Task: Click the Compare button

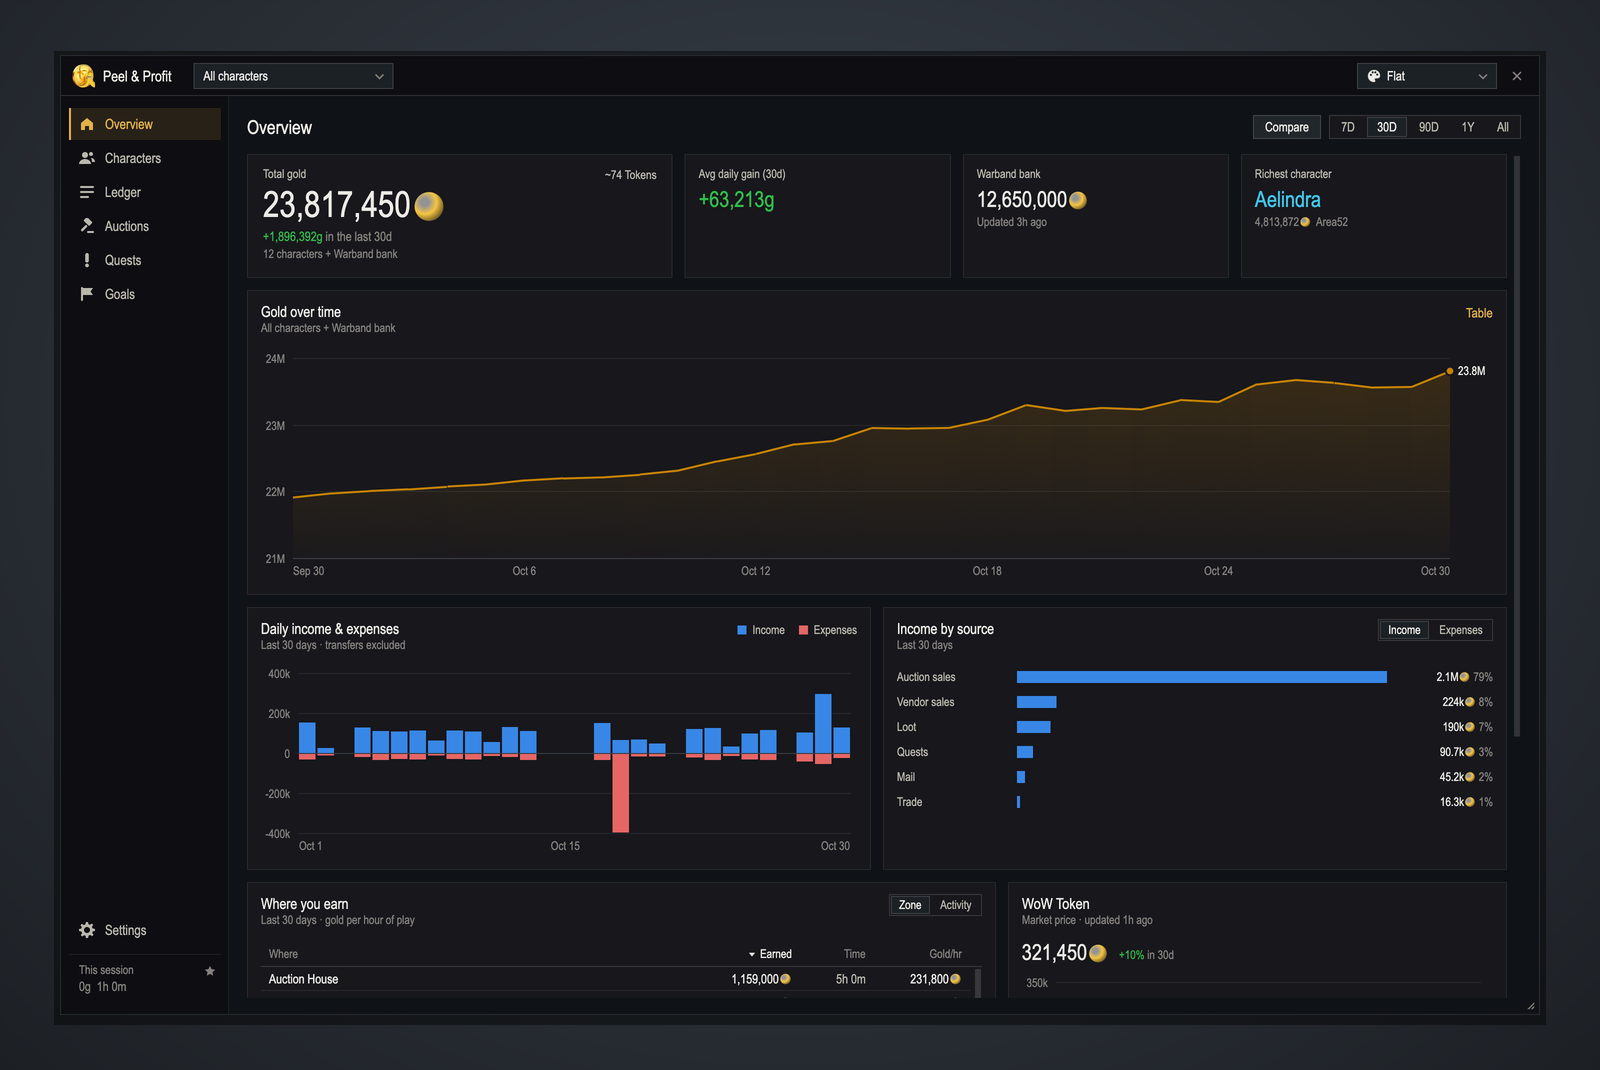Action: (1287, 127)
